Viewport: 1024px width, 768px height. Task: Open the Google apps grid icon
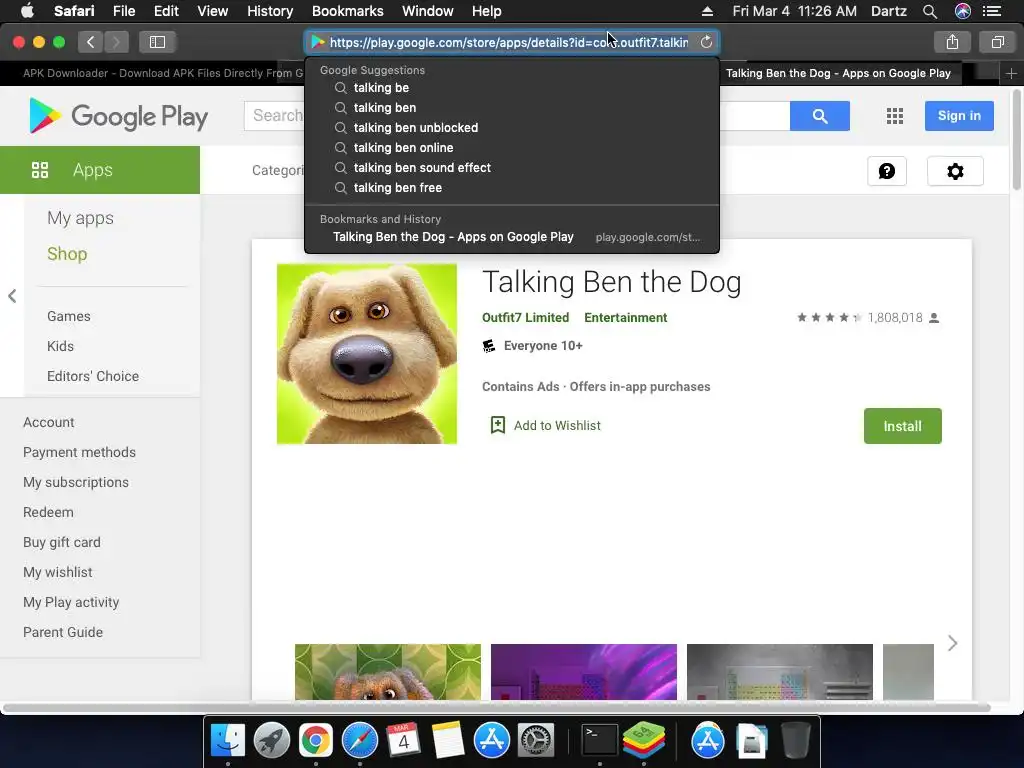point(895,116)
